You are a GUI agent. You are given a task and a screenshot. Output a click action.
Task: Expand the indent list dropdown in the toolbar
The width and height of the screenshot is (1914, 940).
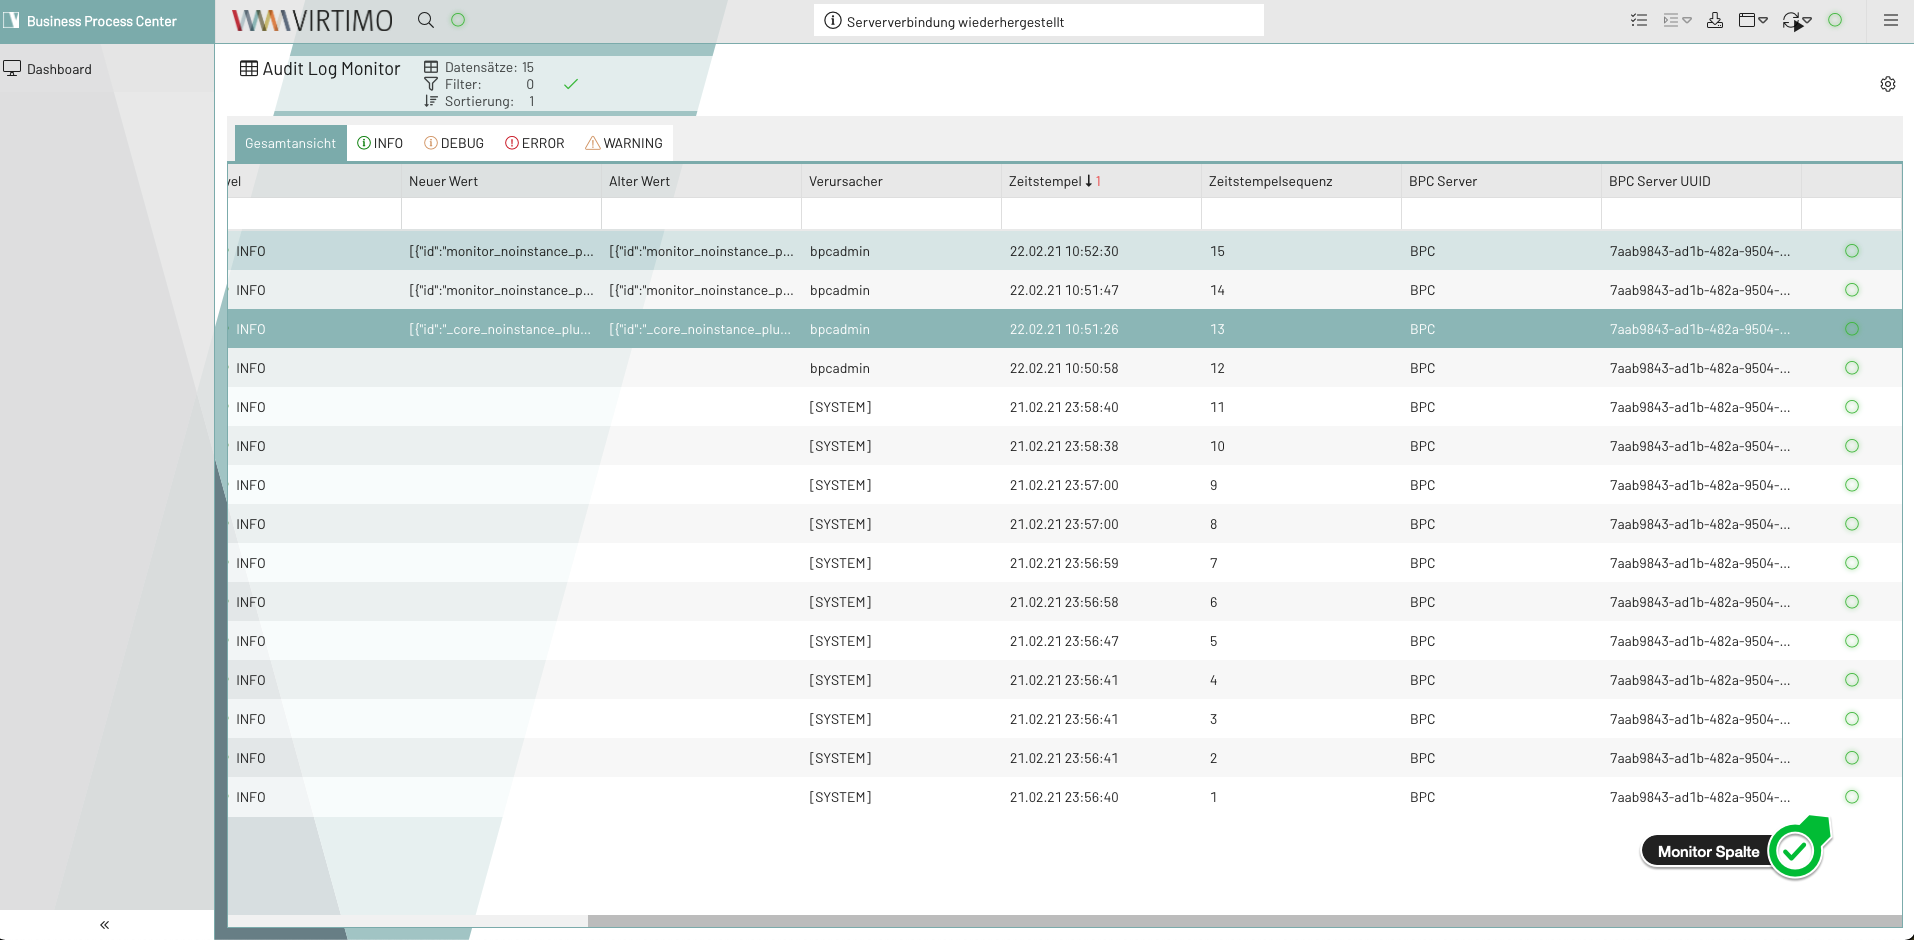[x=1688, y=20]
